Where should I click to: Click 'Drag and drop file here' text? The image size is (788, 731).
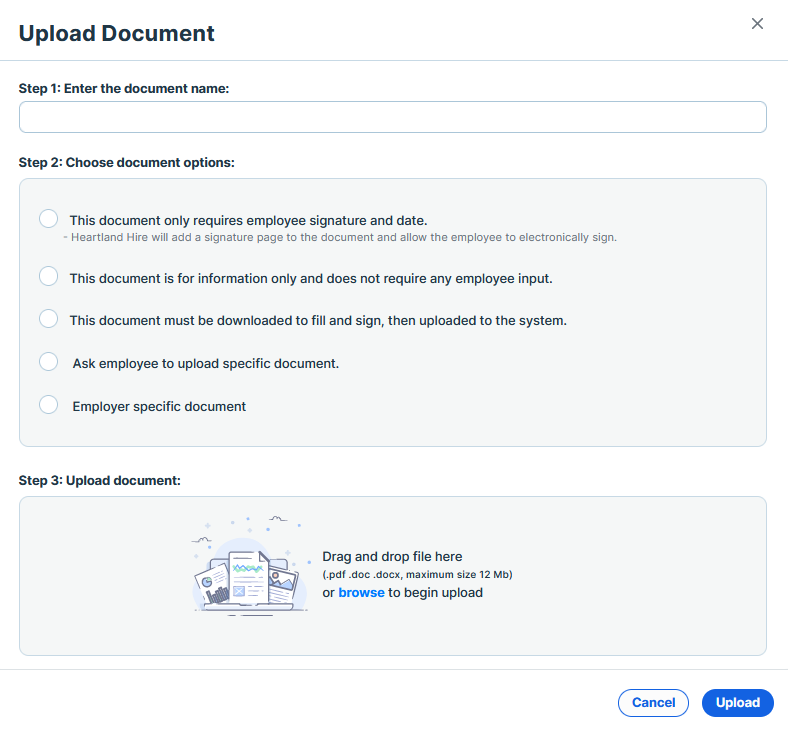pos(392,557)
